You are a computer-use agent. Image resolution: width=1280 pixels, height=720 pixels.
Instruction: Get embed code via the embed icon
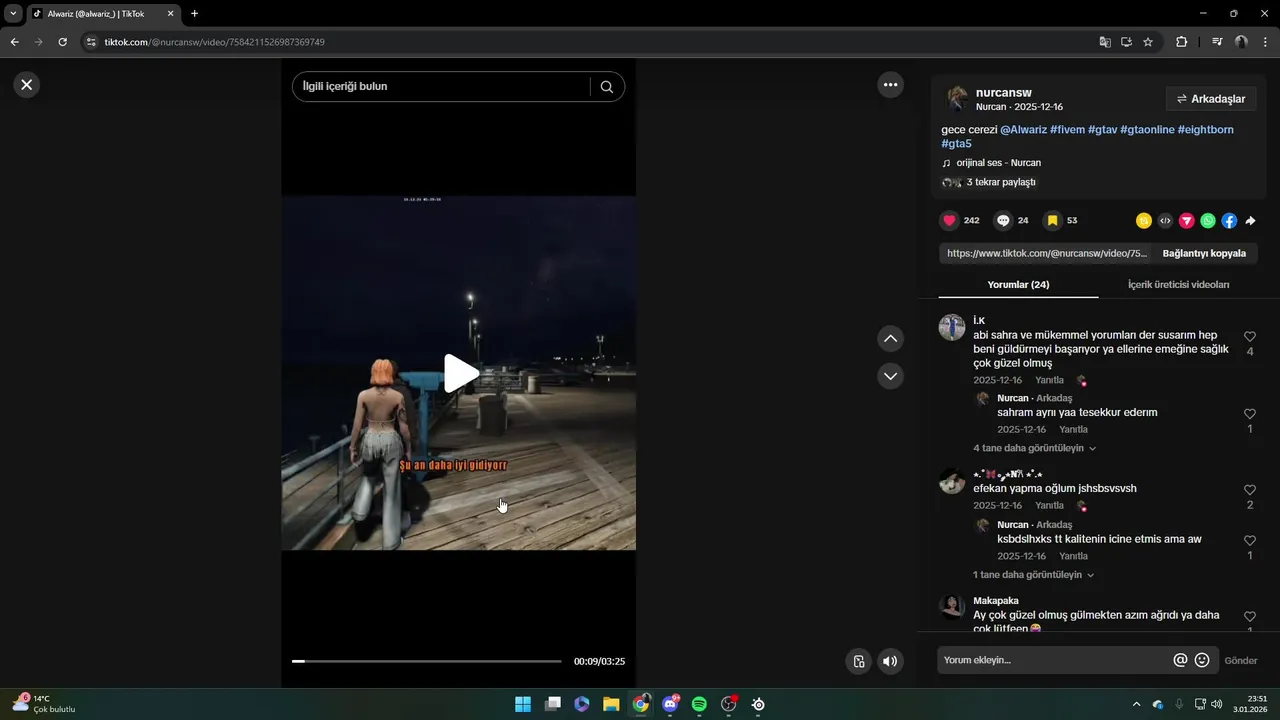[1165, 221]
